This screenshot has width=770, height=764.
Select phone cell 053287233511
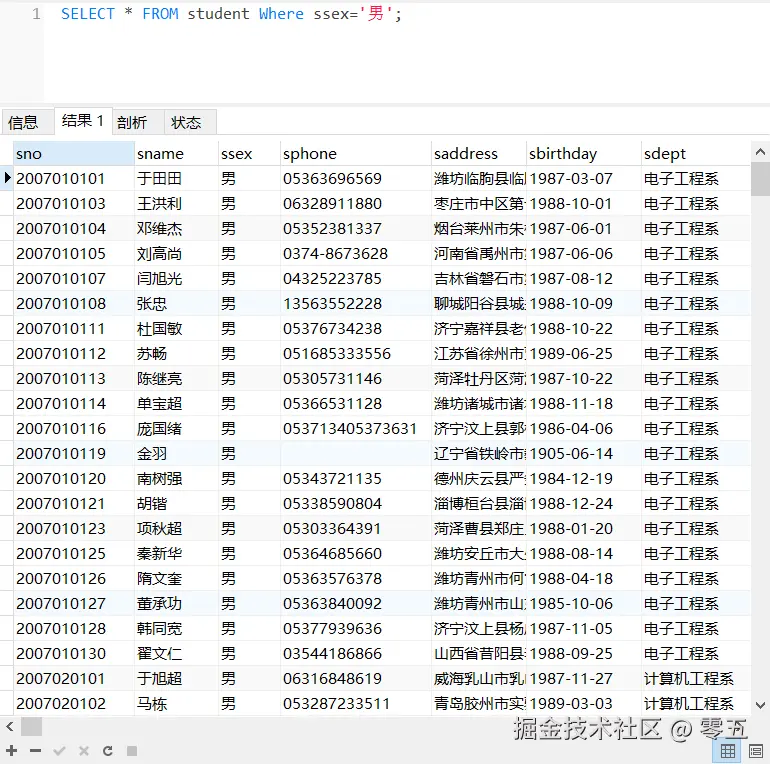tap(356, 704)
